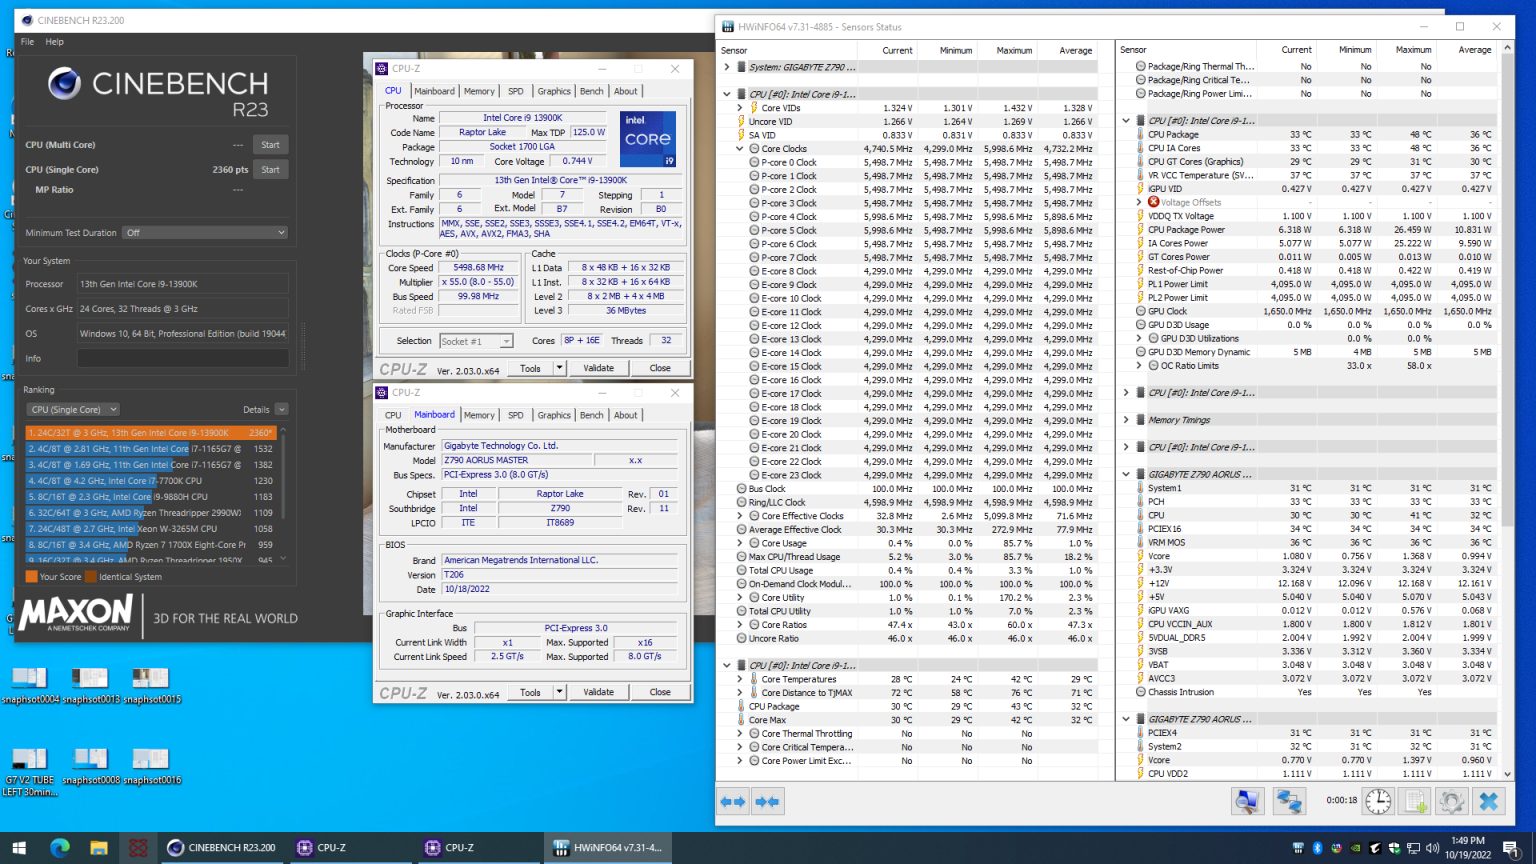Expand sensor columns using outward arrows icon
Viewport: 1536px width, 864px height.
tap(733, 802)
